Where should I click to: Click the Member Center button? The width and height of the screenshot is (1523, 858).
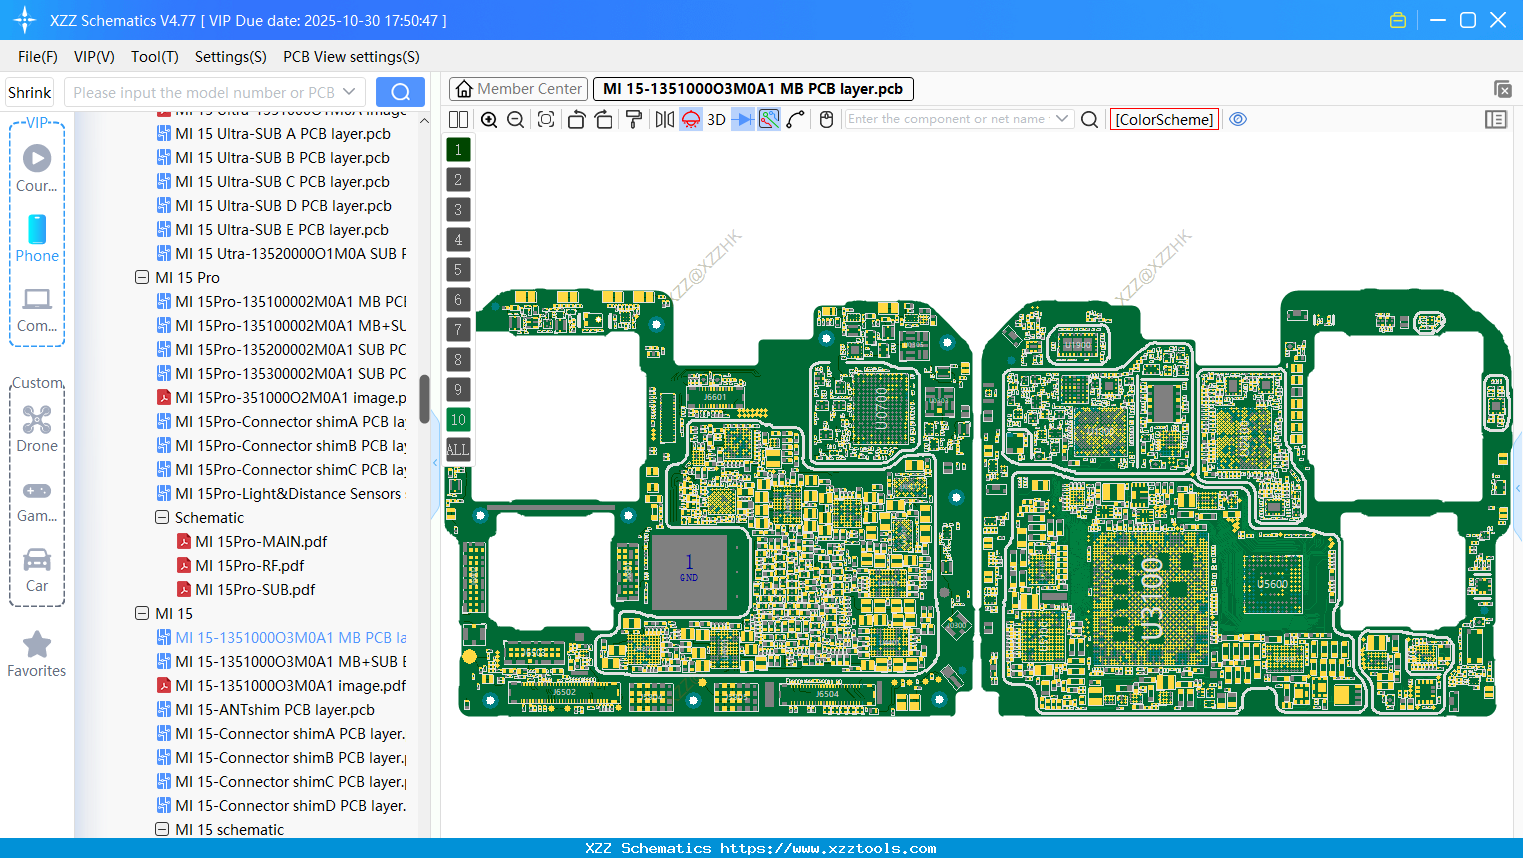point(517,88)
